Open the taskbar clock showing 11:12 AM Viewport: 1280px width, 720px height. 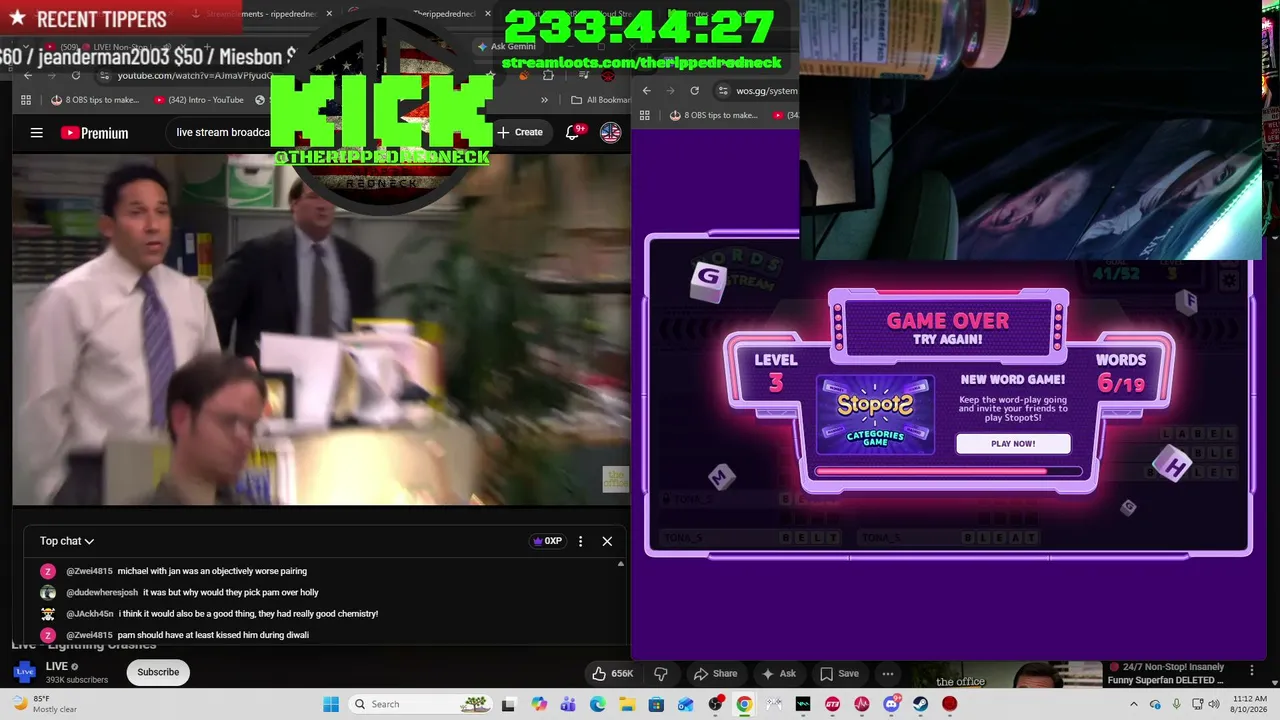coord(1250,704)
